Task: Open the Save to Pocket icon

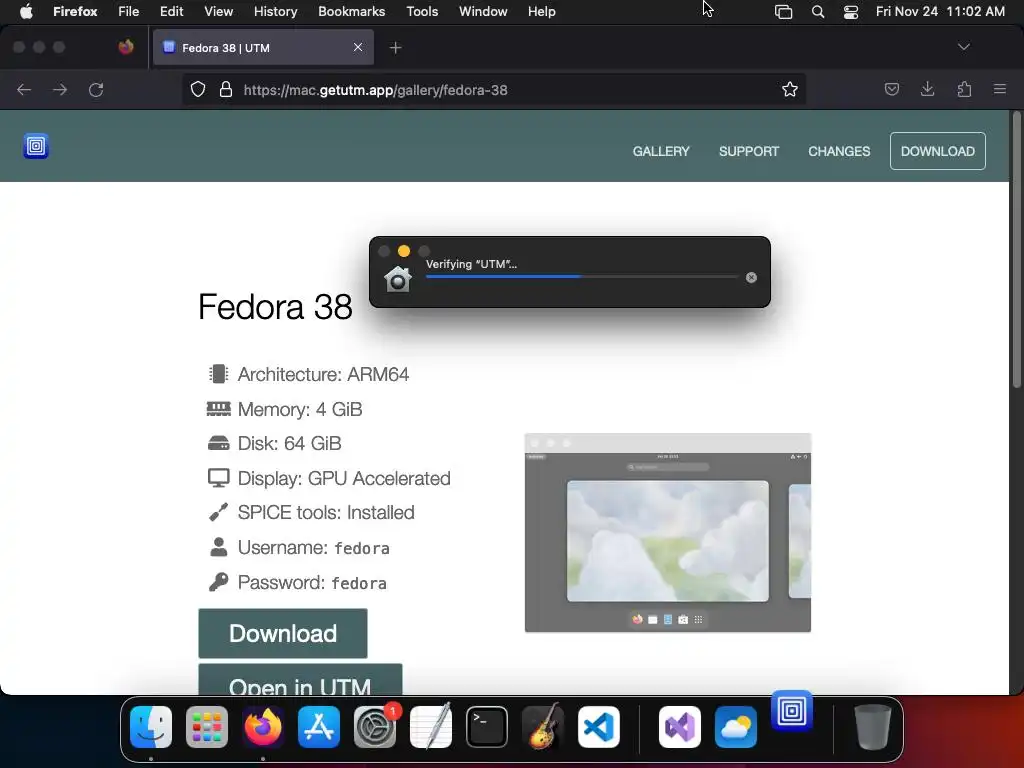Action: pos(891,89)
